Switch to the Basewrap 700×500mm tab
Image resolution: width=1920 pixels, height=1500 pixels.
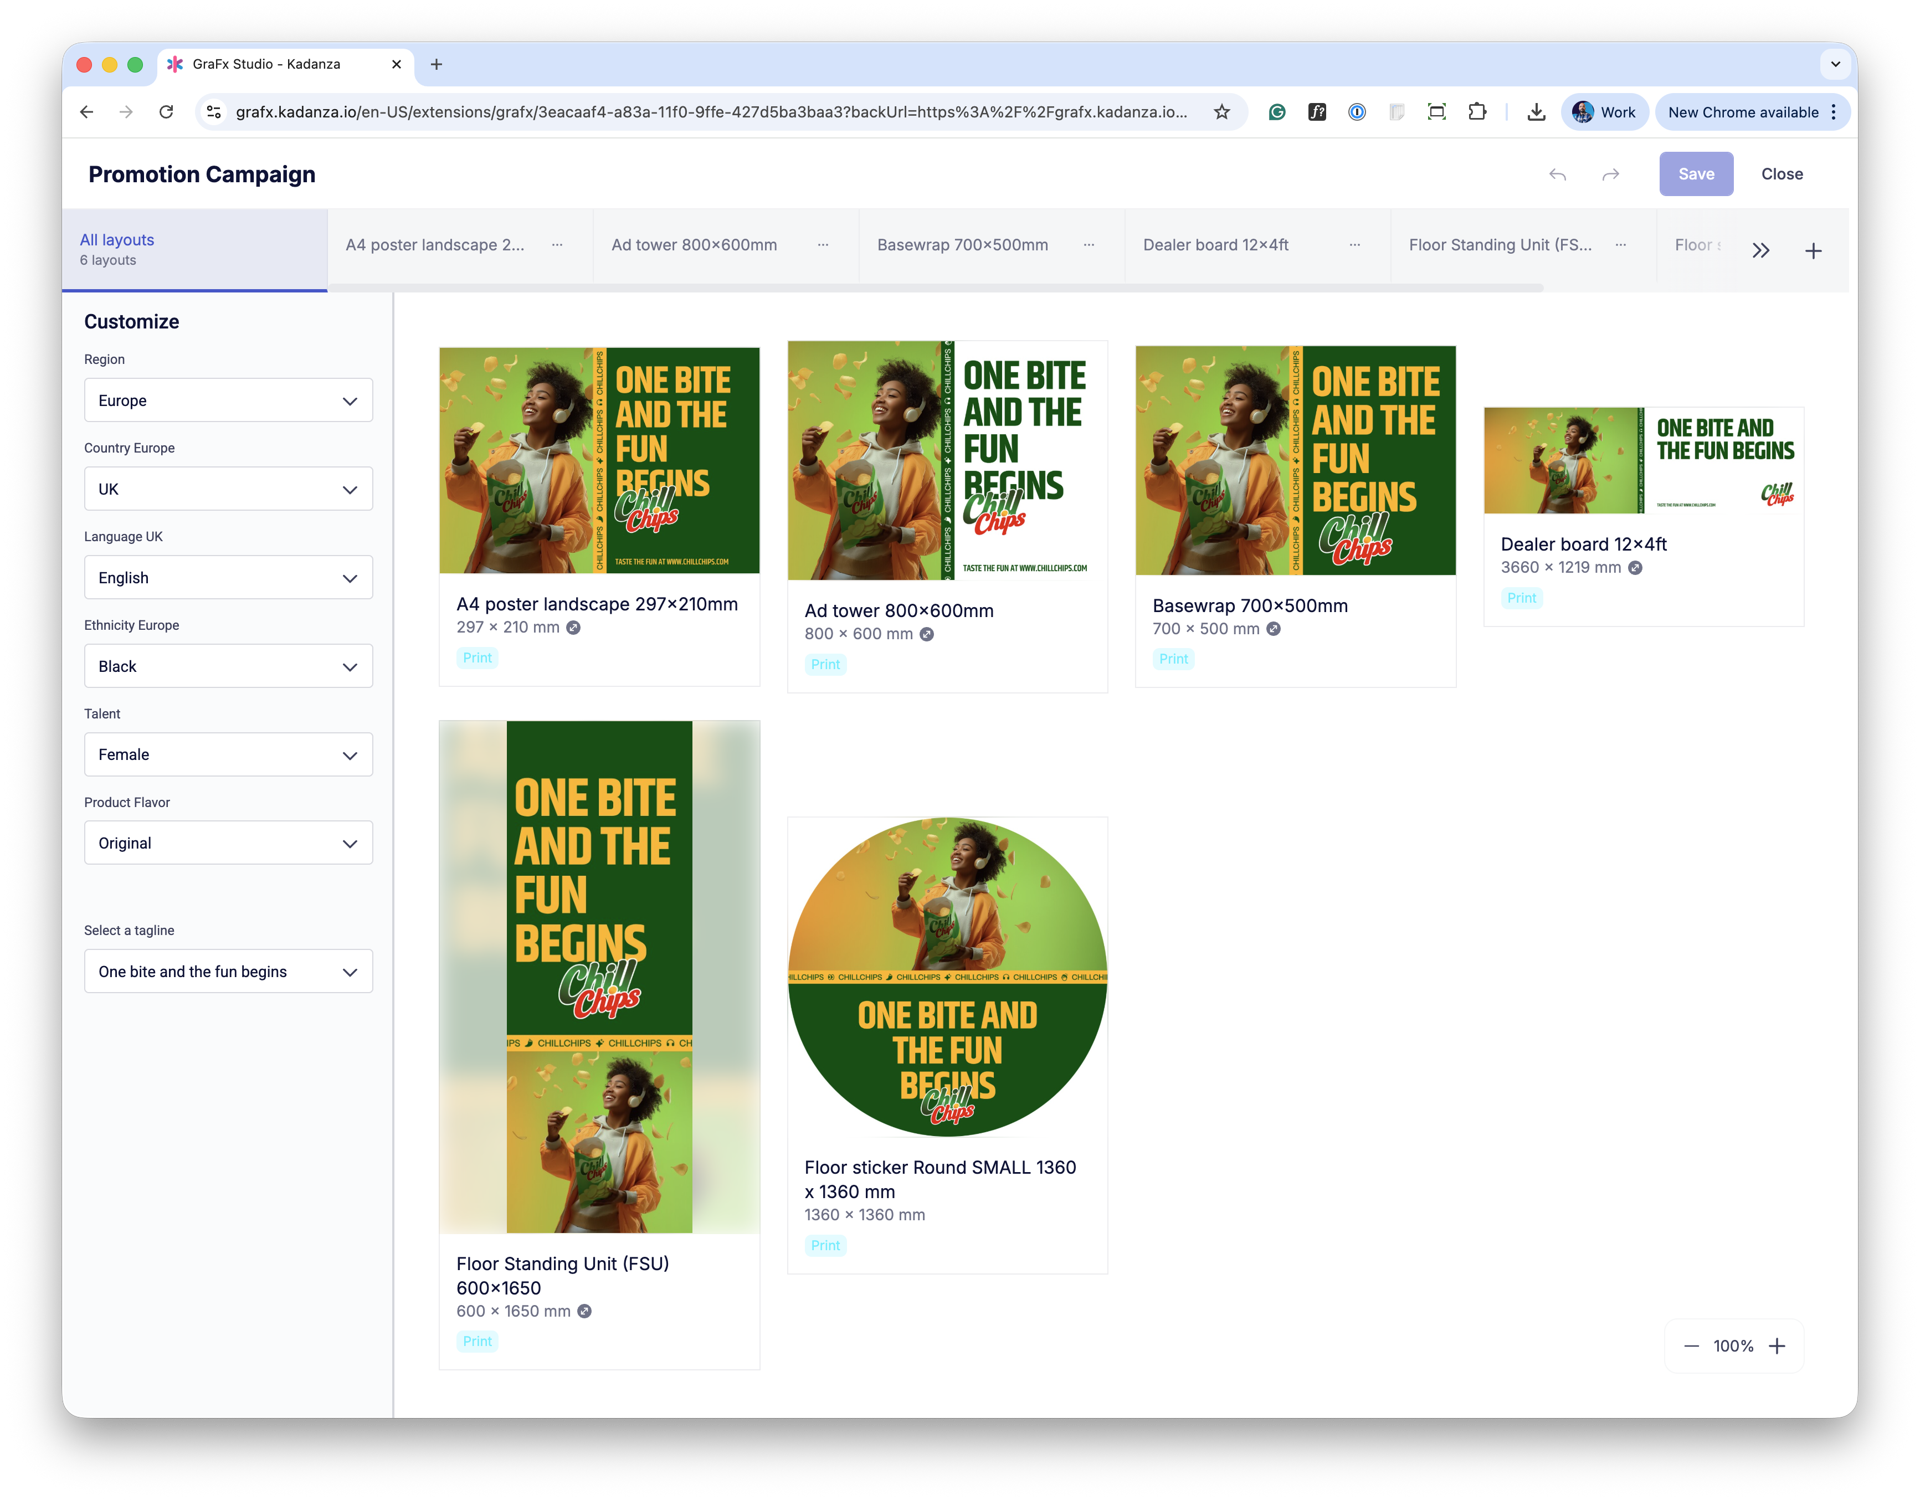[x=962, y=245]
